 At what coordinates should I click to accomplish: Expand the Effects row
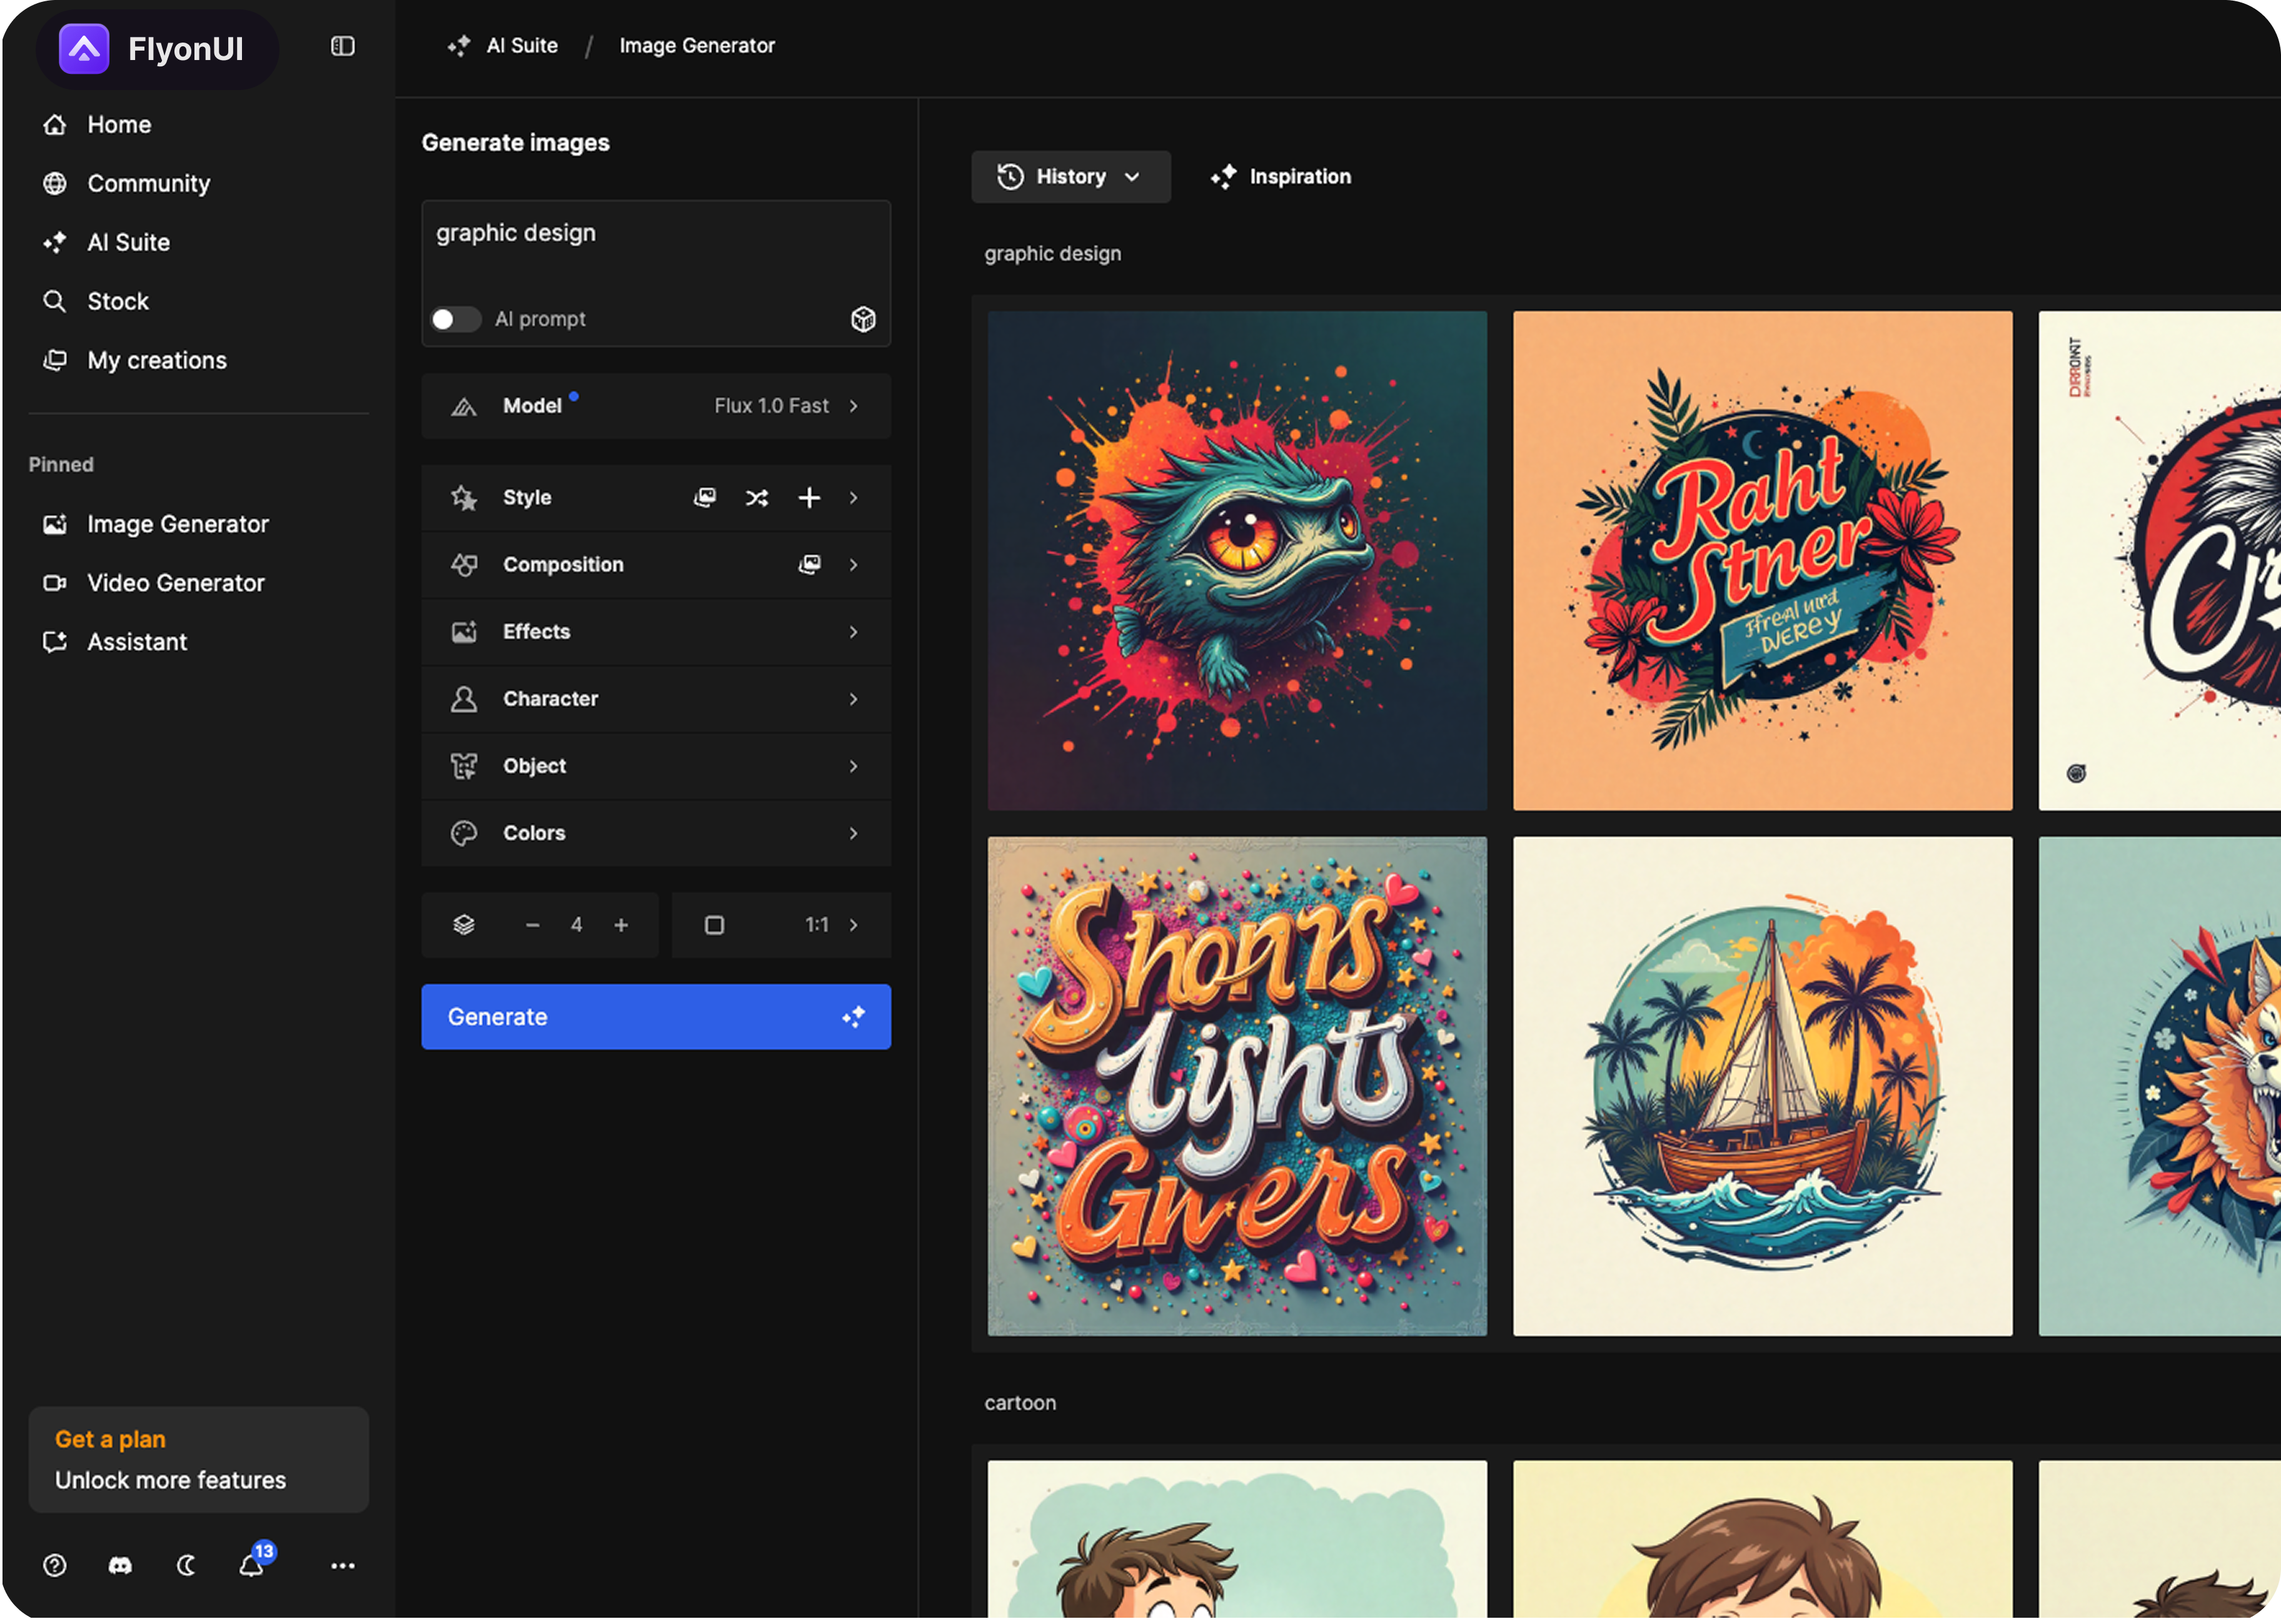click(x=656, y=632)
